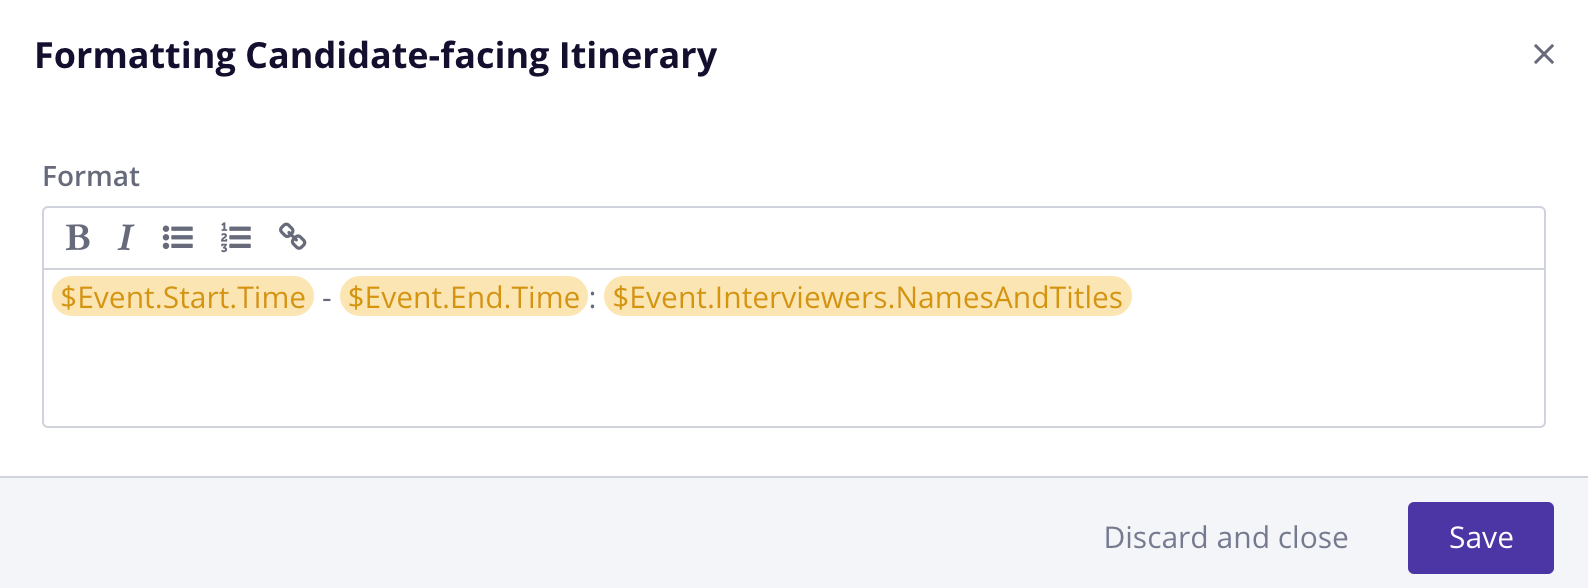Click the $Event.Interviewers.NamesAndTitles token

(x=867, y=297)
